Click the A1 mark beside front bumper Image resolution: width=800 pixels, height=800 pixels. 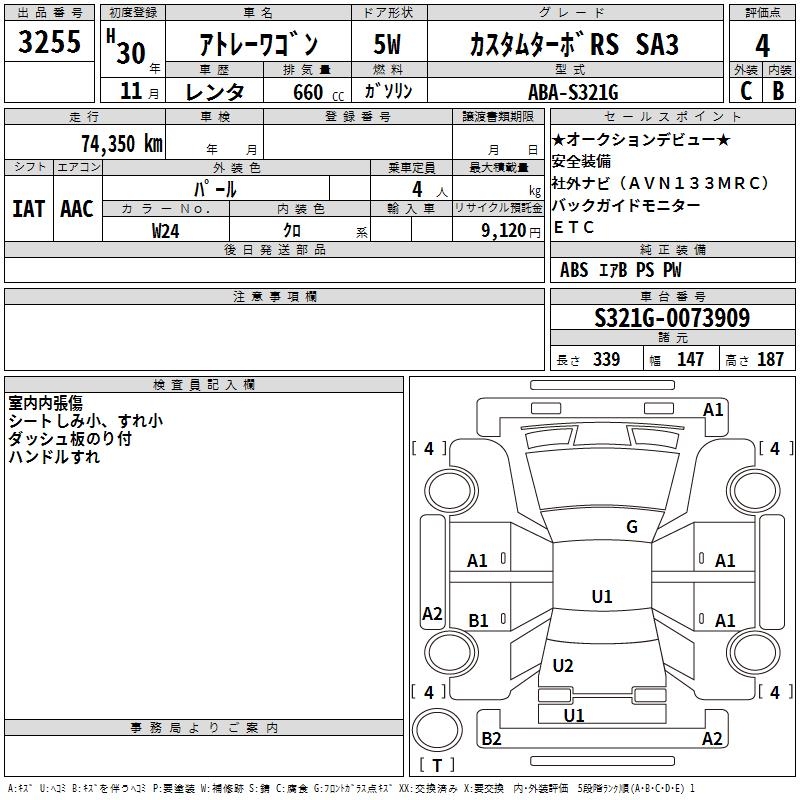[x=713, y=409]
